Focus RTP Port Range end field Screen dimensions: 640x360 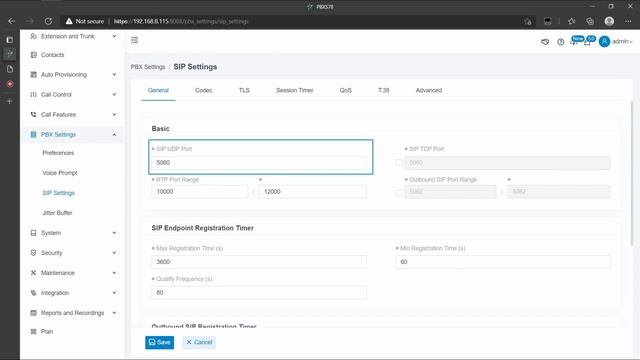click(313, 192)
